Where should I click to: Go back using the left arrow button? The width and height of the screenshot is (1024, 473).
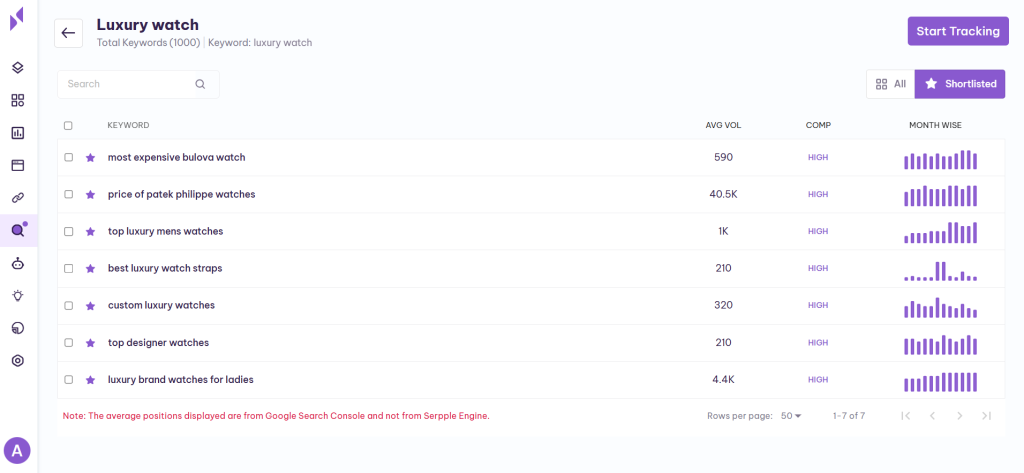69,33
